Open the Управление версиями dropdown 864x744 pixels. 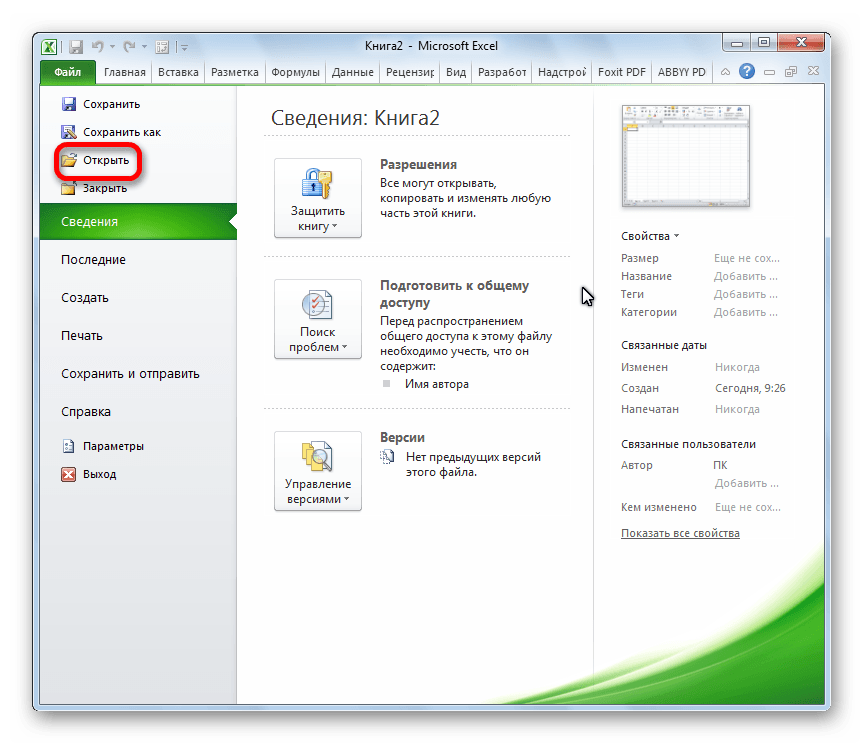(318, 471)
